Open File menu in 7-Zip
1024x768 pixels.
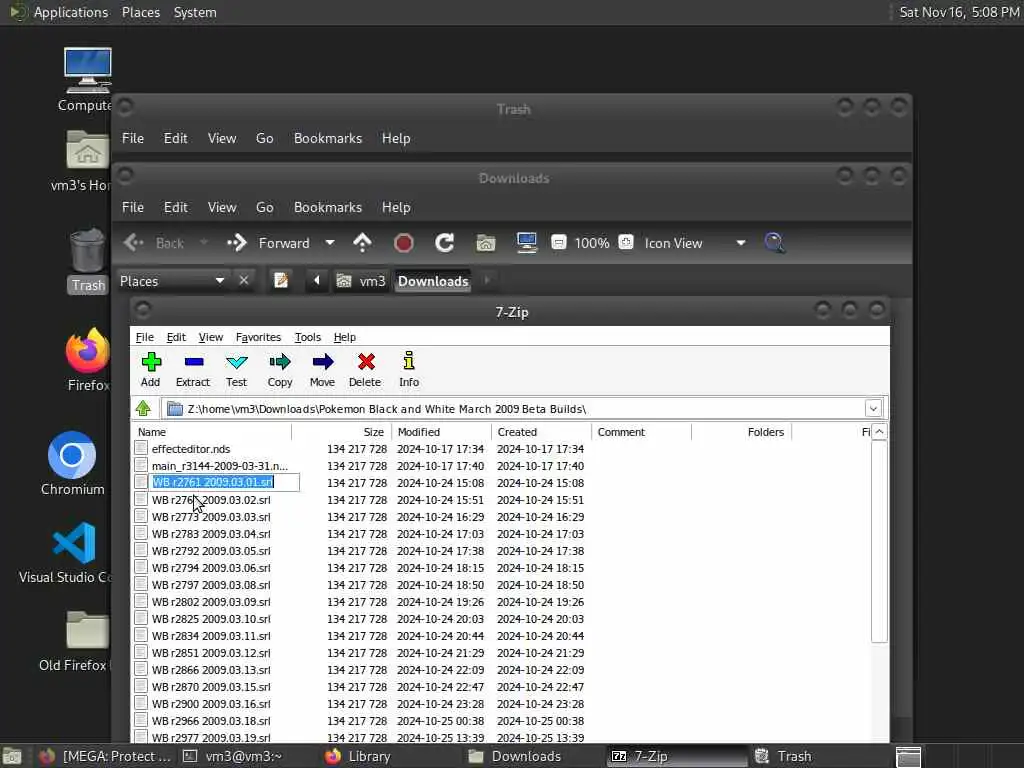tap(144, 337)
